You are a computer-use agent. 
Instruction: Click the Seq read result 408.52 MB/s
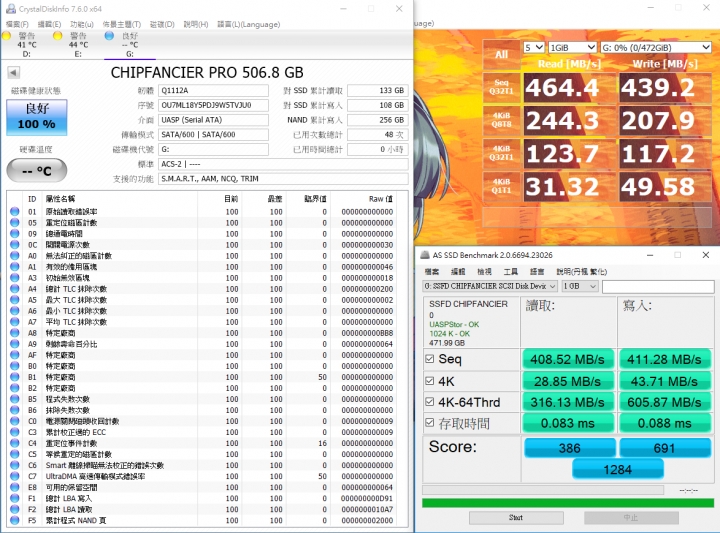point(568,359)
